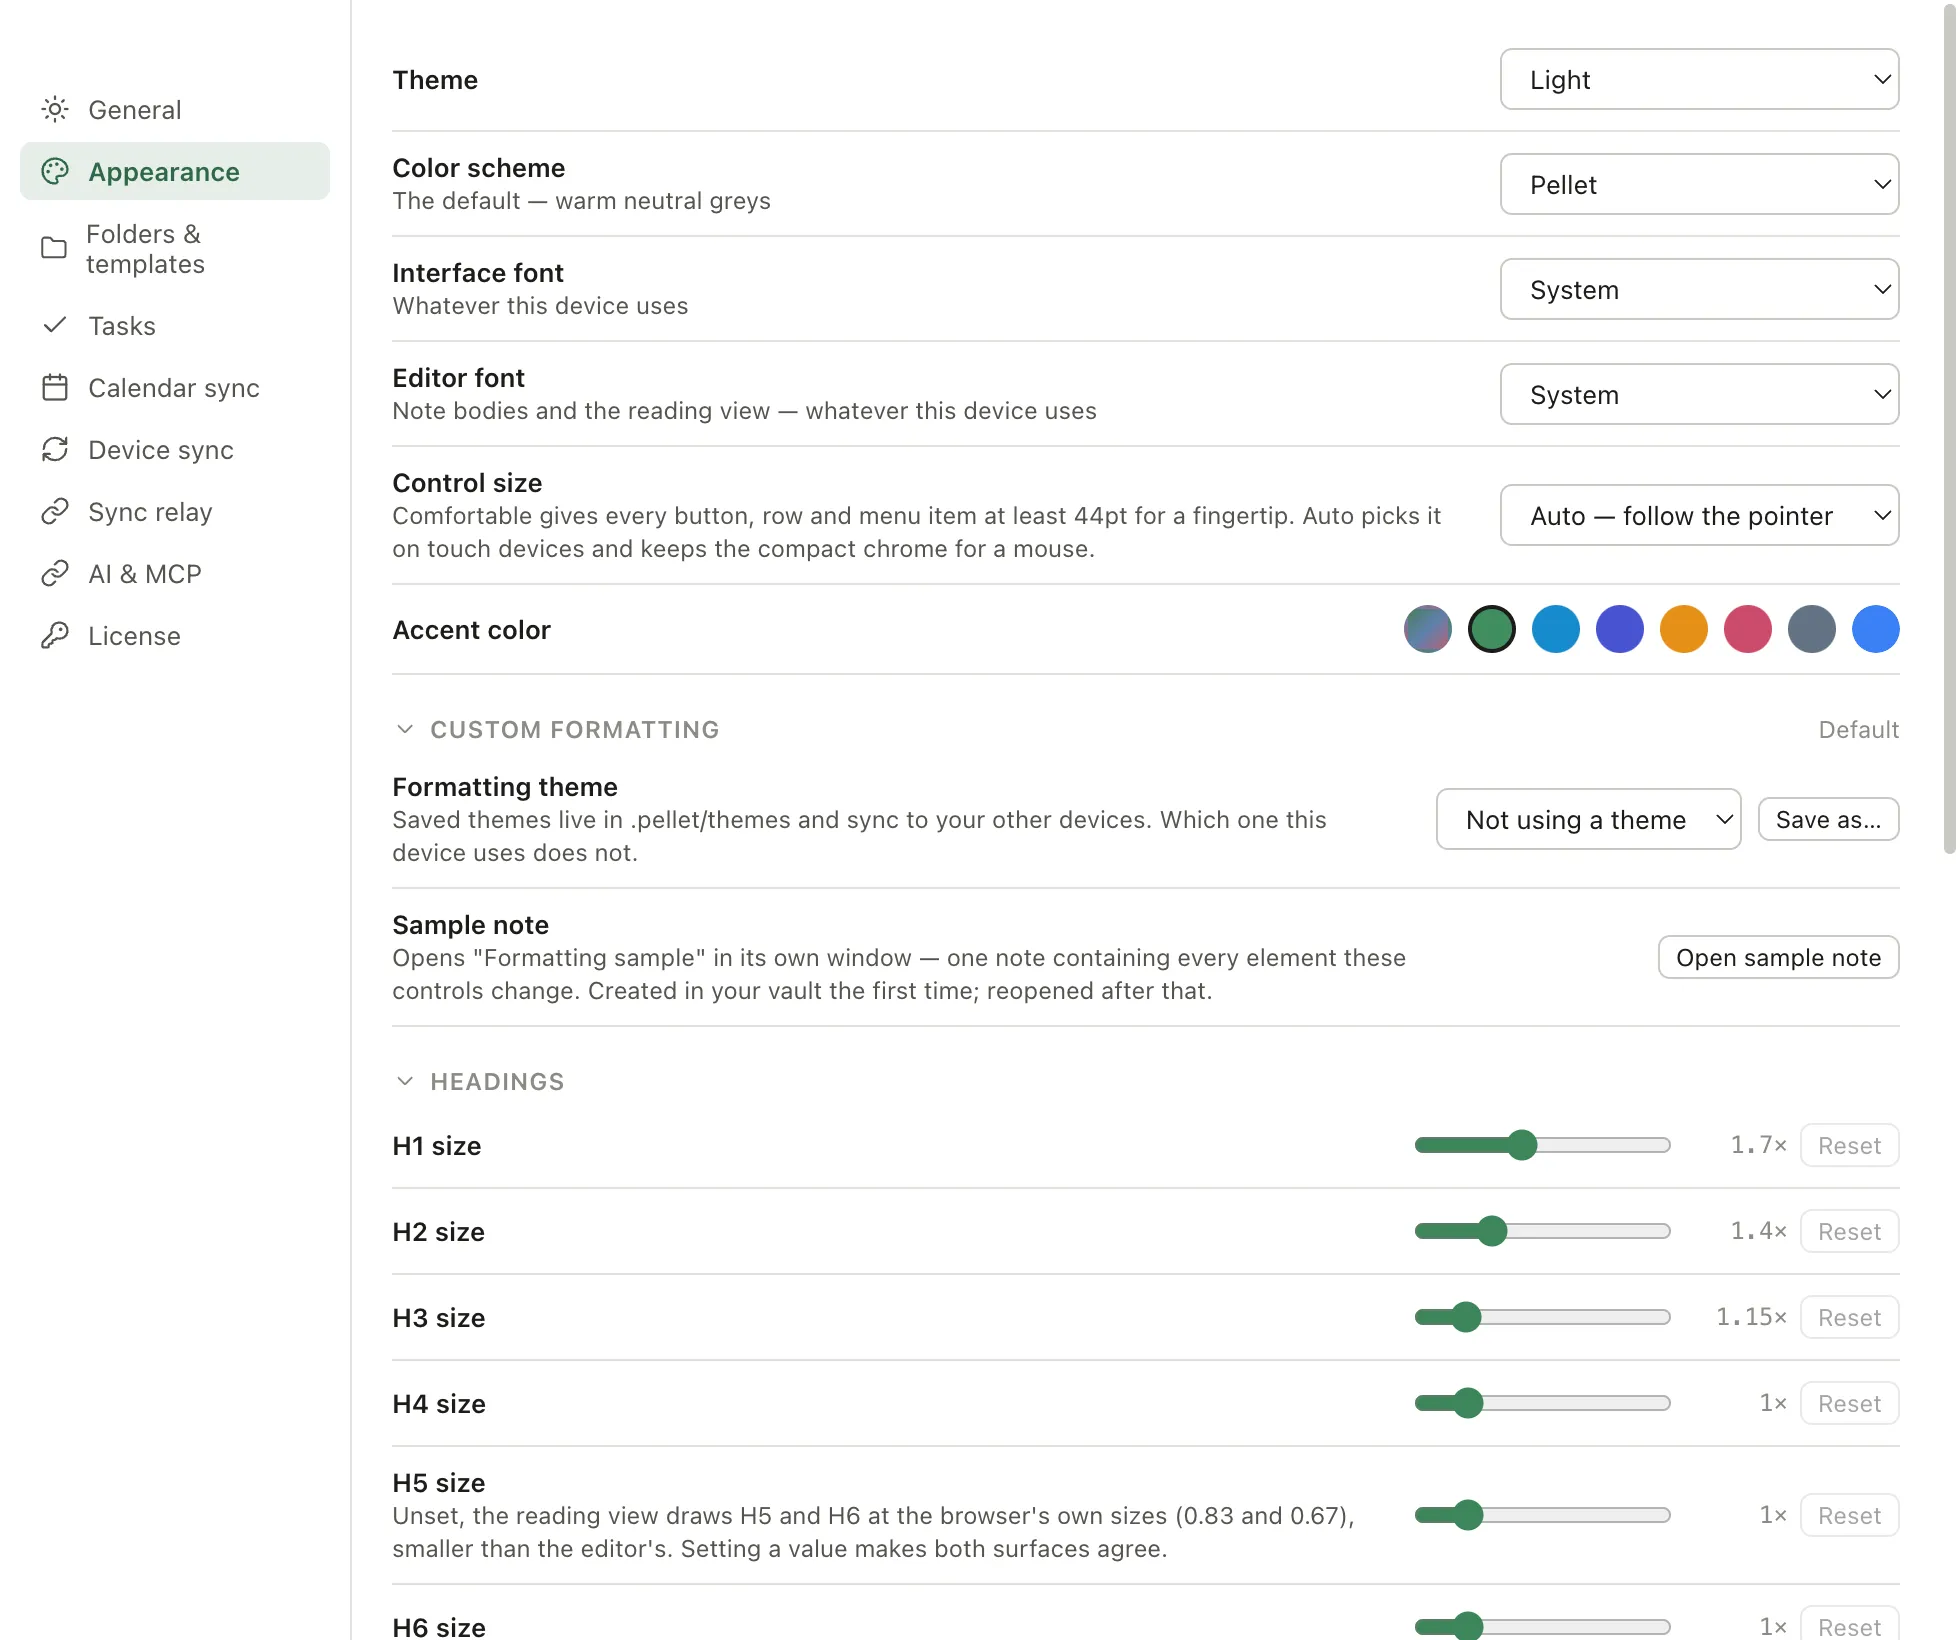
Task: Click the Folders & templates folder icon
Action: click(x=54, y=248)
